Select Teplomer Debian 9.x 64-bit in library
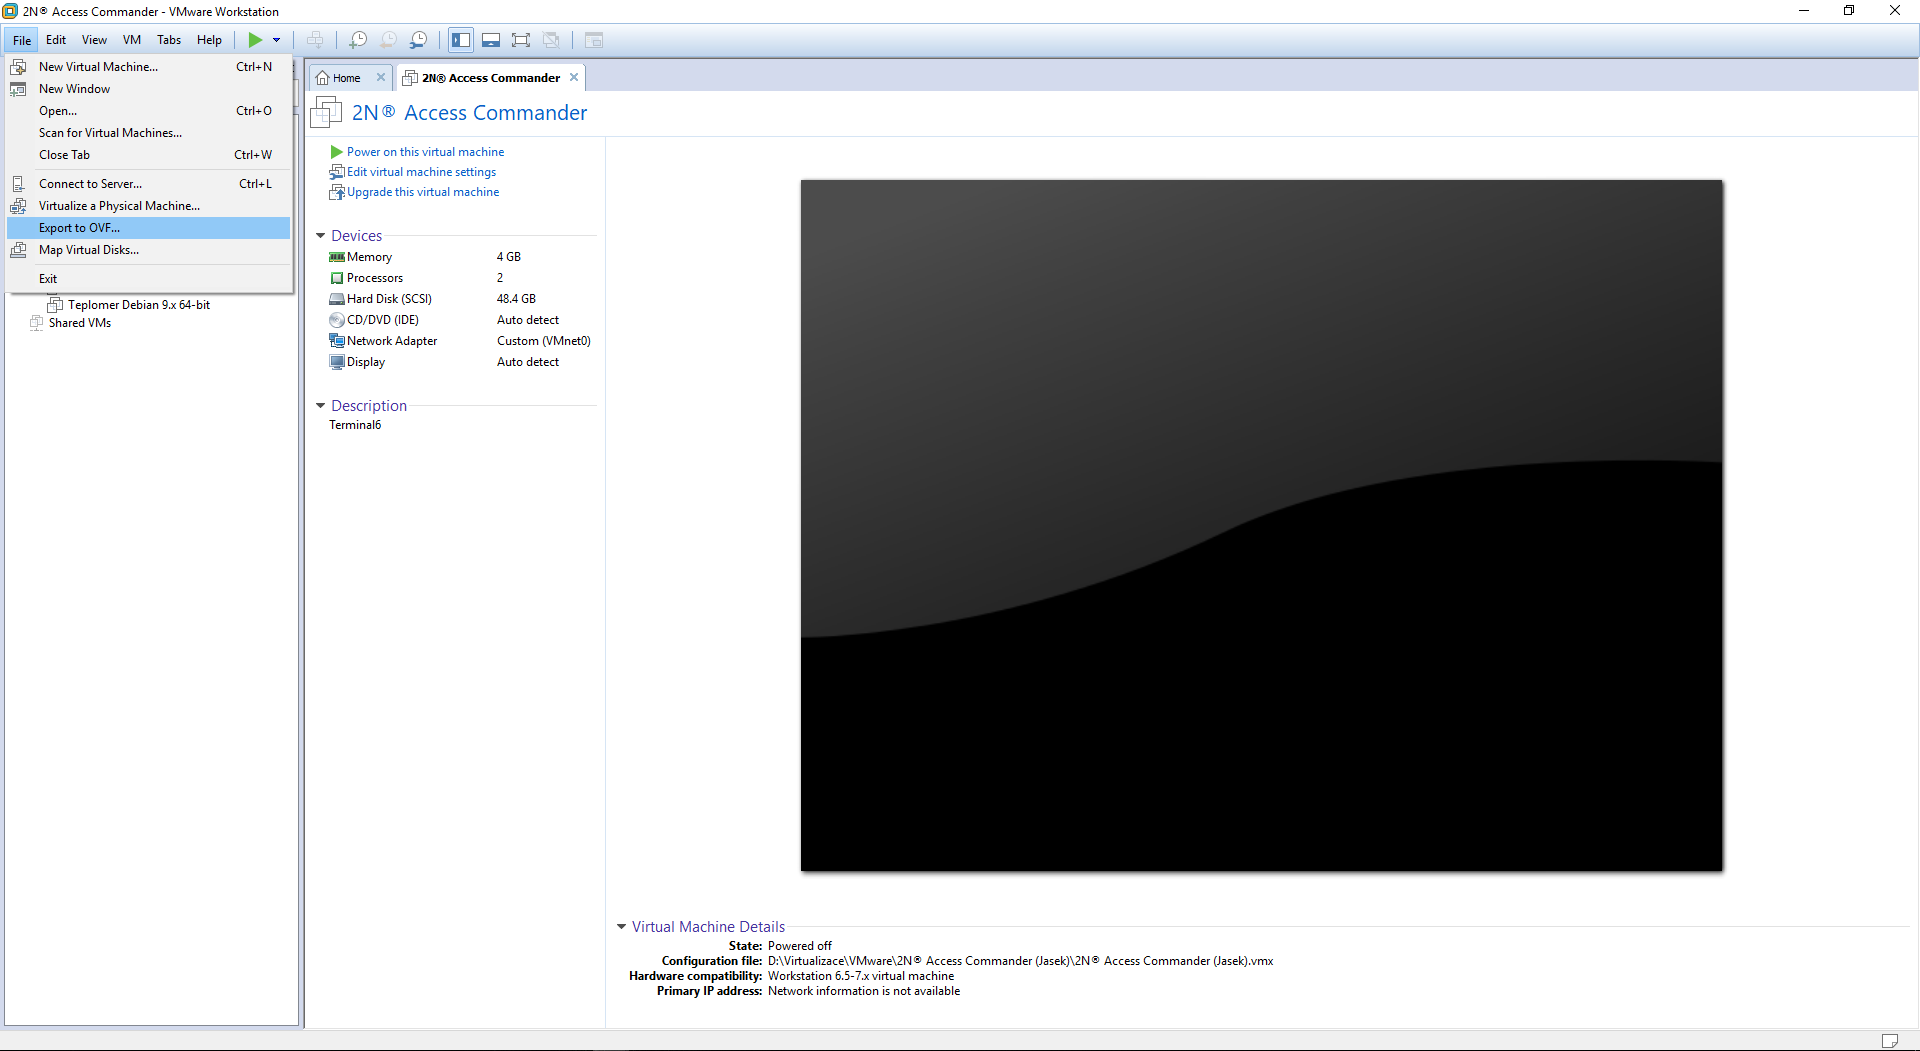The width and height of the screenshot is (1920, 1051). (139, 305)
